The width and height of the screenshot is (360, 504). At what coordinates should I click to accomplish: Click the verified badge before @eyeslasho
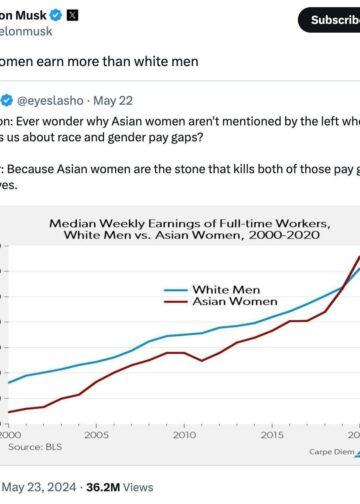point(6,101)
